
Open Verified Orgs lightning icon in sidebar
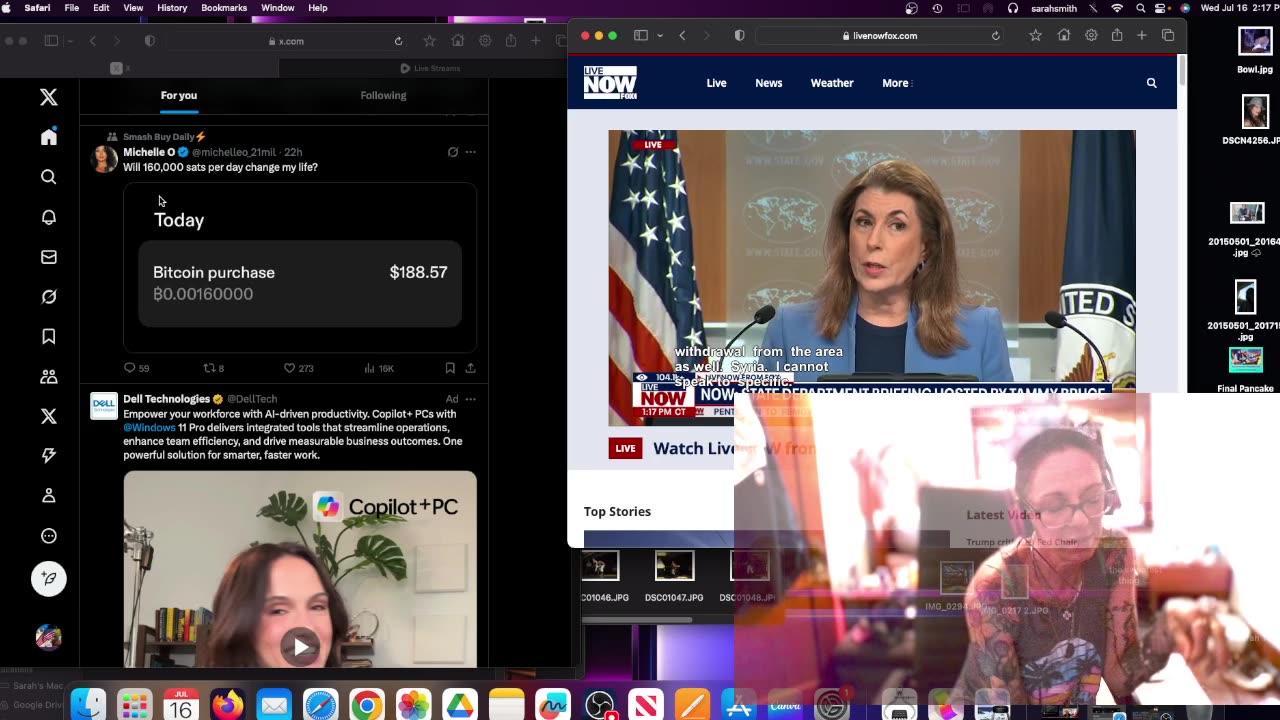(x=48, y=456)
